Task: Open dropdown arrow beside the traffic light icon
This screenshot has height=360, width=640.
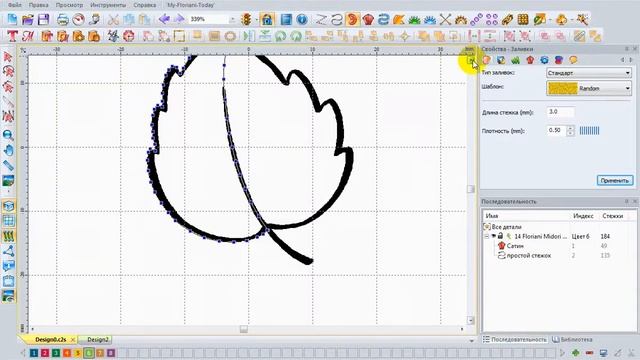Action: [256, 19]
